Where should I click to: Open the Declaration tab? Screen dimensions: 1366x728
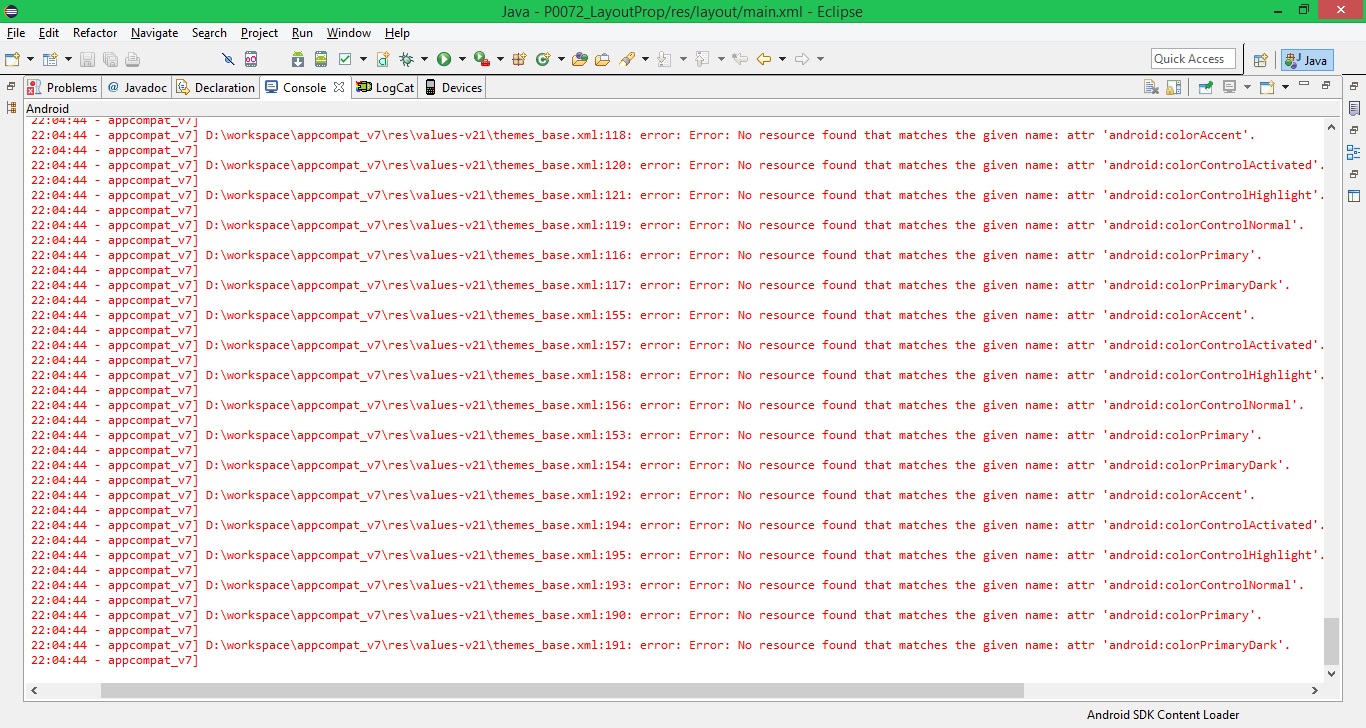pyautogui.click(x=216, y=87)
